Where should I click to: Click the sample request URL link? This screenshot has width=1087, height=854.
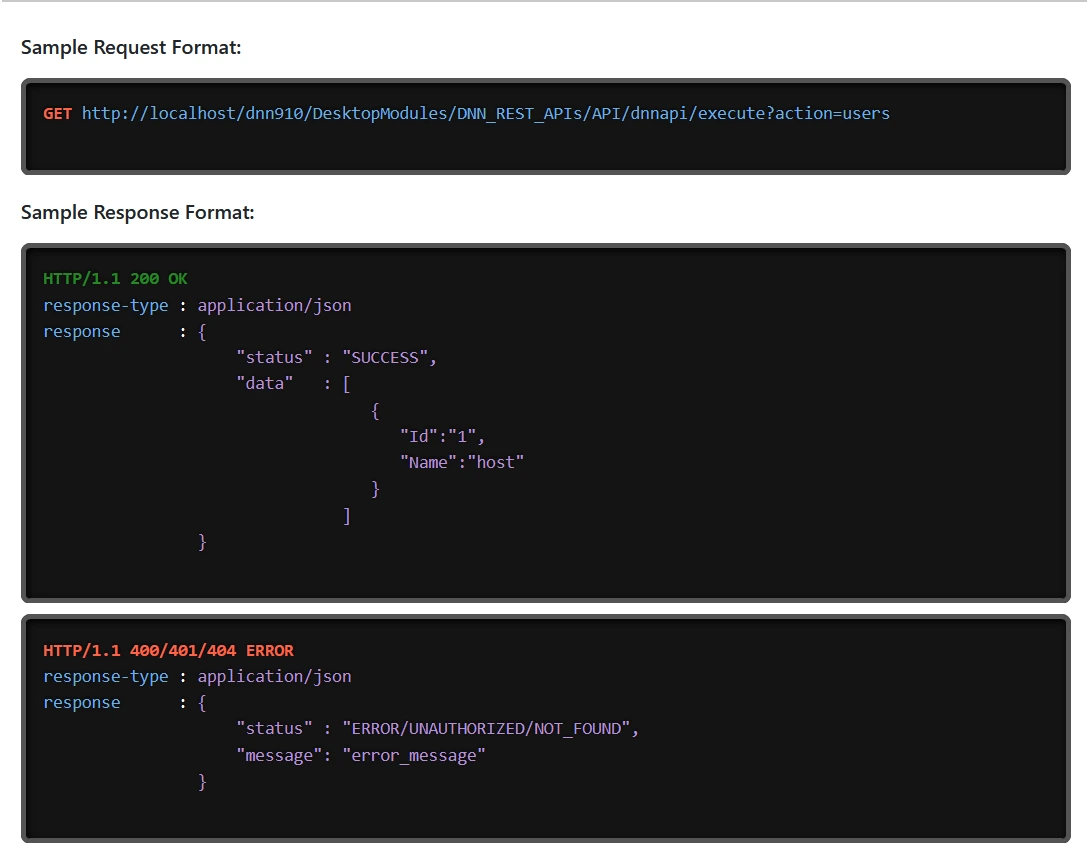click(485, 113)
